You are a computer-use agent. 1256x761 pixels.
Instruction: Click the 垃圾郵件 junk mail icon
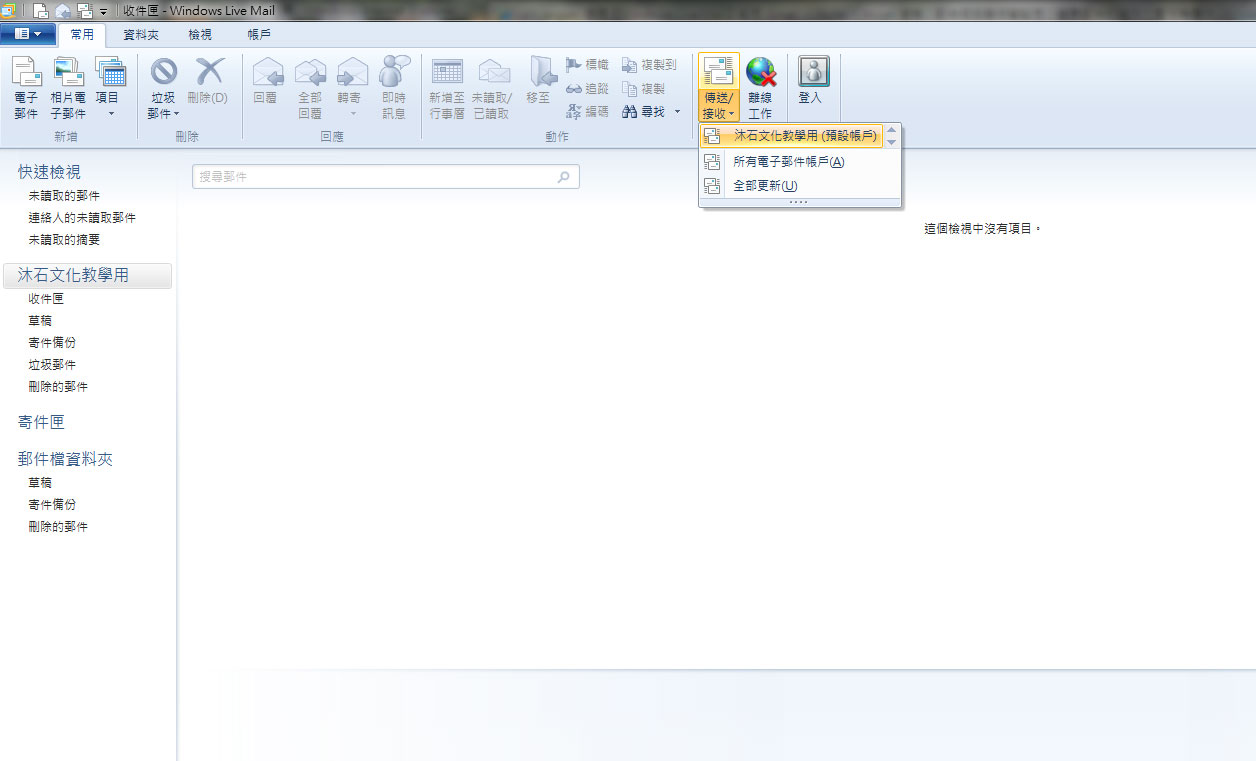[x=163, y=71]
